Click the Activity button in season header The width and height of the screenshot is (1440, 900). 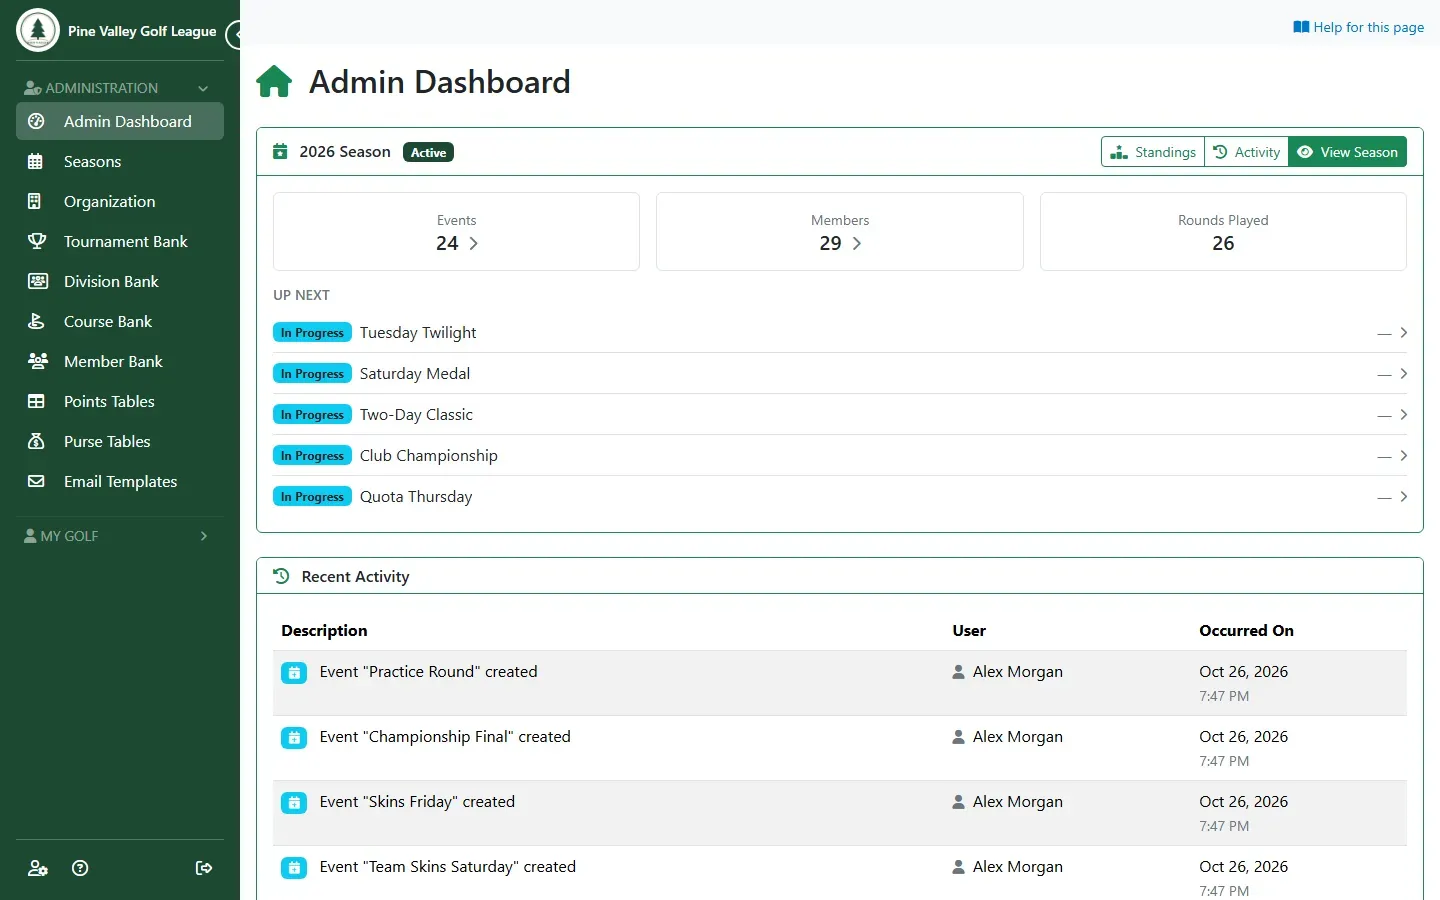(x=1246, y=152)
